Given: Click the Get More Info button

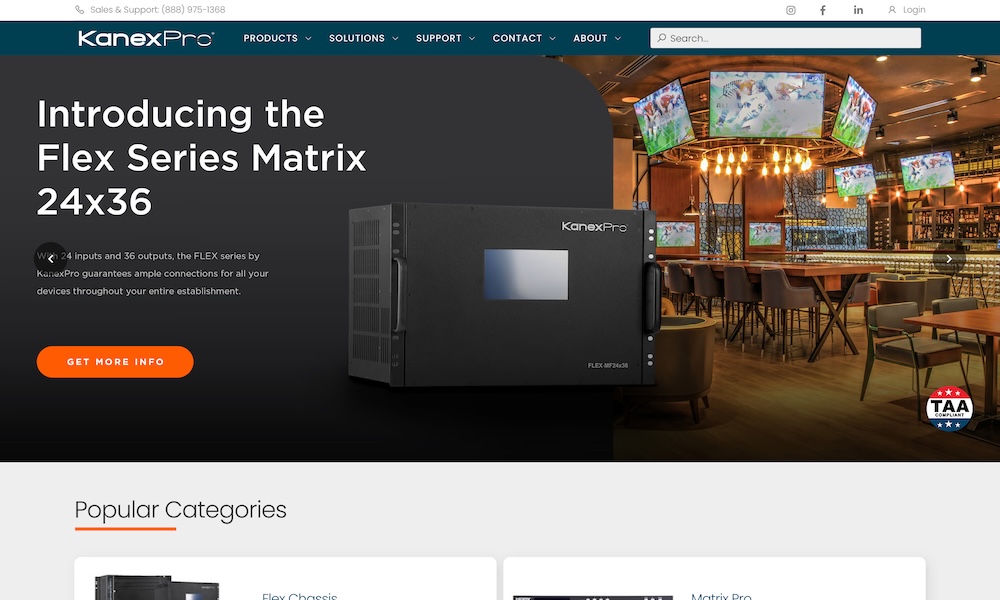Looking at the screenshot, I should click(x=115, y=362).
